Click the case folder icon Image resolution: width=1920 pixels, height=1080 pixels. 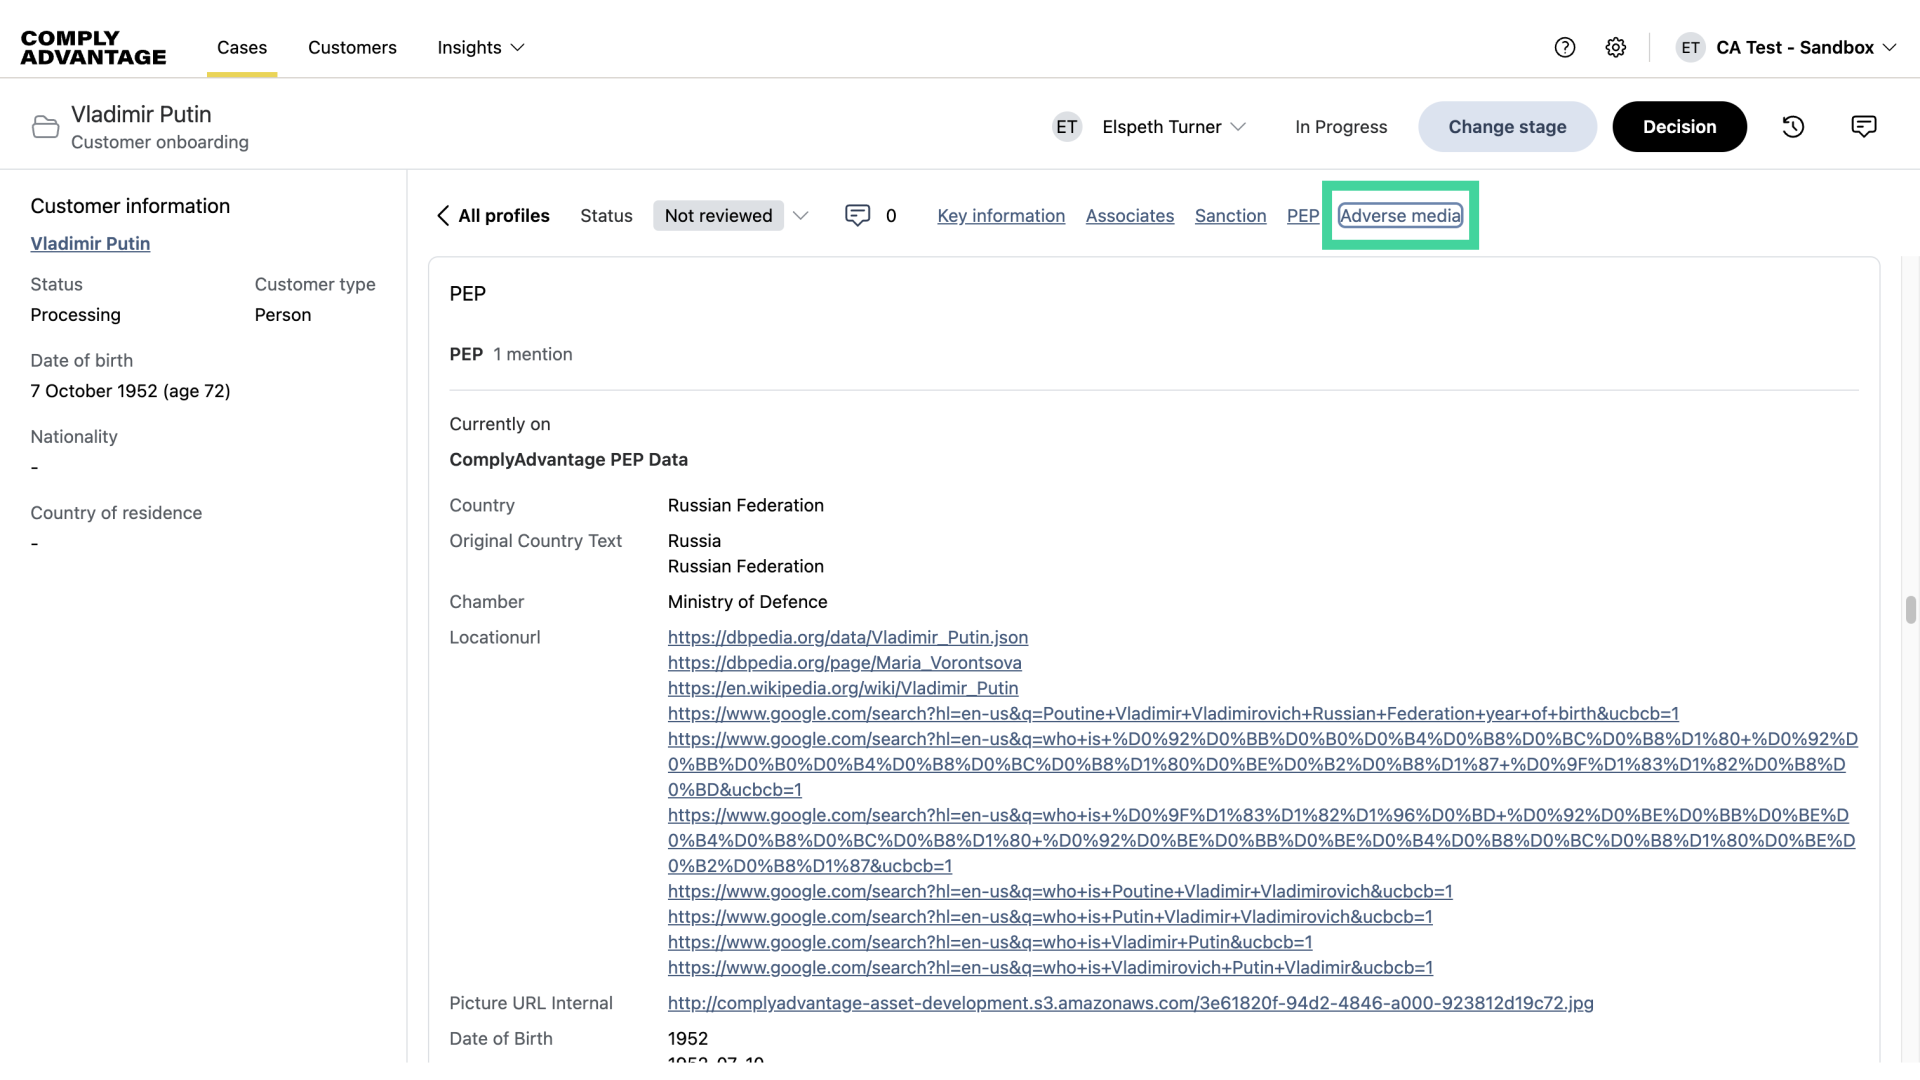click(x=45, y=127)
